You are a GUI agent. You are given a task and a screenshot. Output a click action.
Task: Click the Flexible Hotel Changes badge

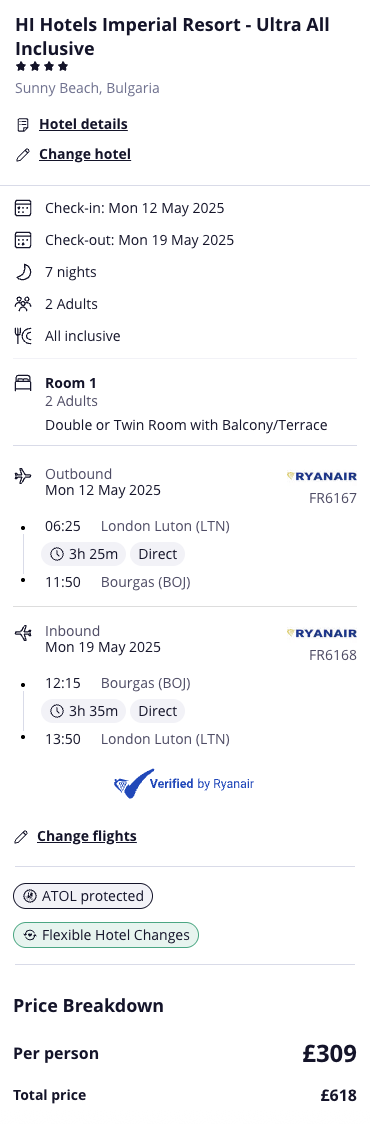[106, 935]
